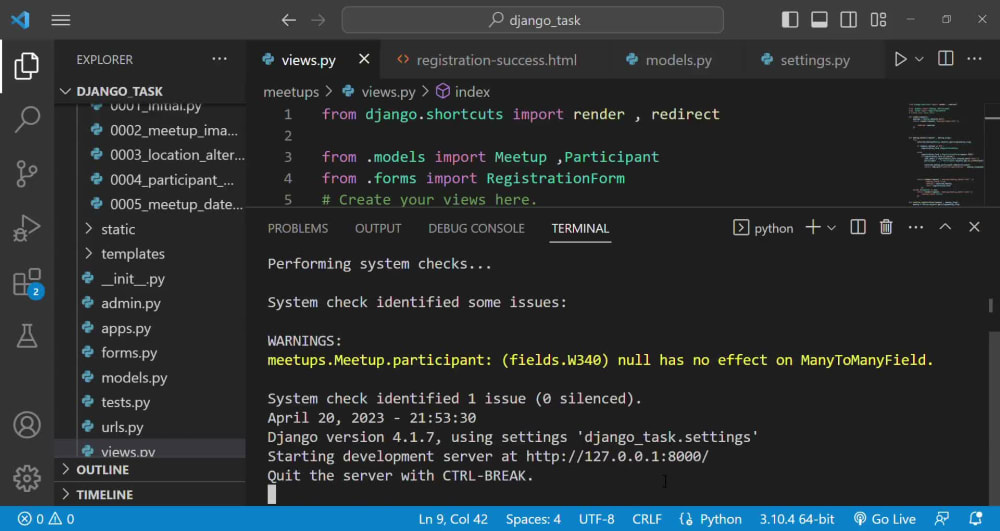Run the Python file with play button
Screen dimensions: 1000x531
(900, 59)
